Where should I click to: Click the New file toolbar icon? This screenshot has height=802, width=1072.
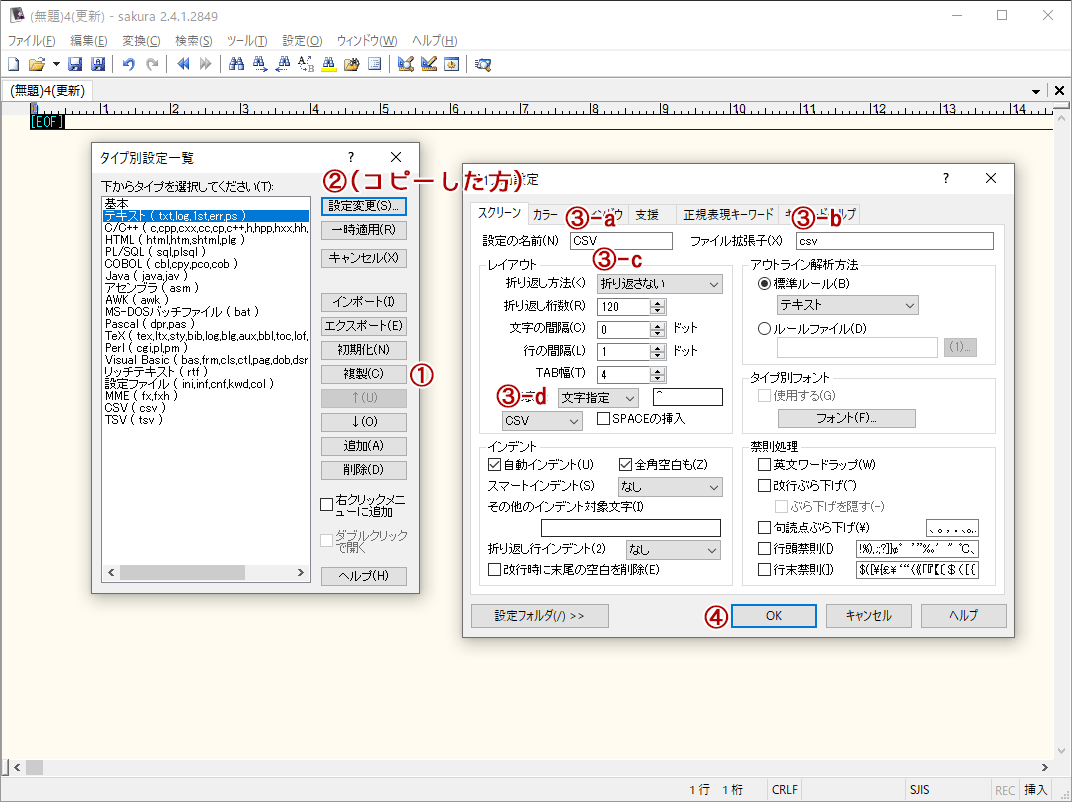[14, 64]
